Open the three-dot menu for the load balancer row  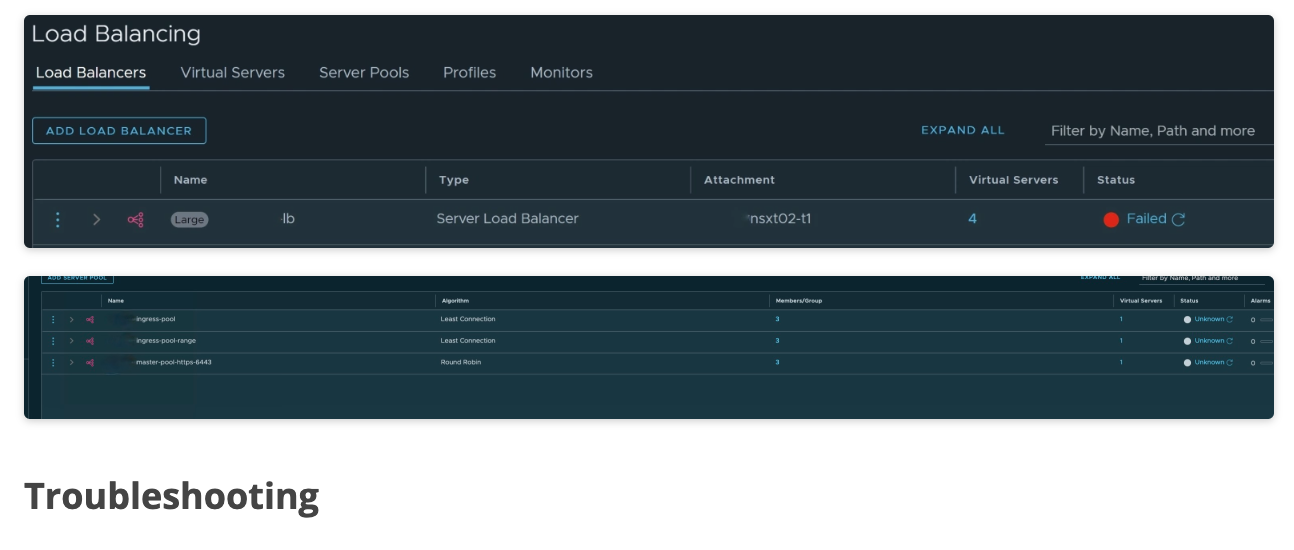(x=58, y=219)
